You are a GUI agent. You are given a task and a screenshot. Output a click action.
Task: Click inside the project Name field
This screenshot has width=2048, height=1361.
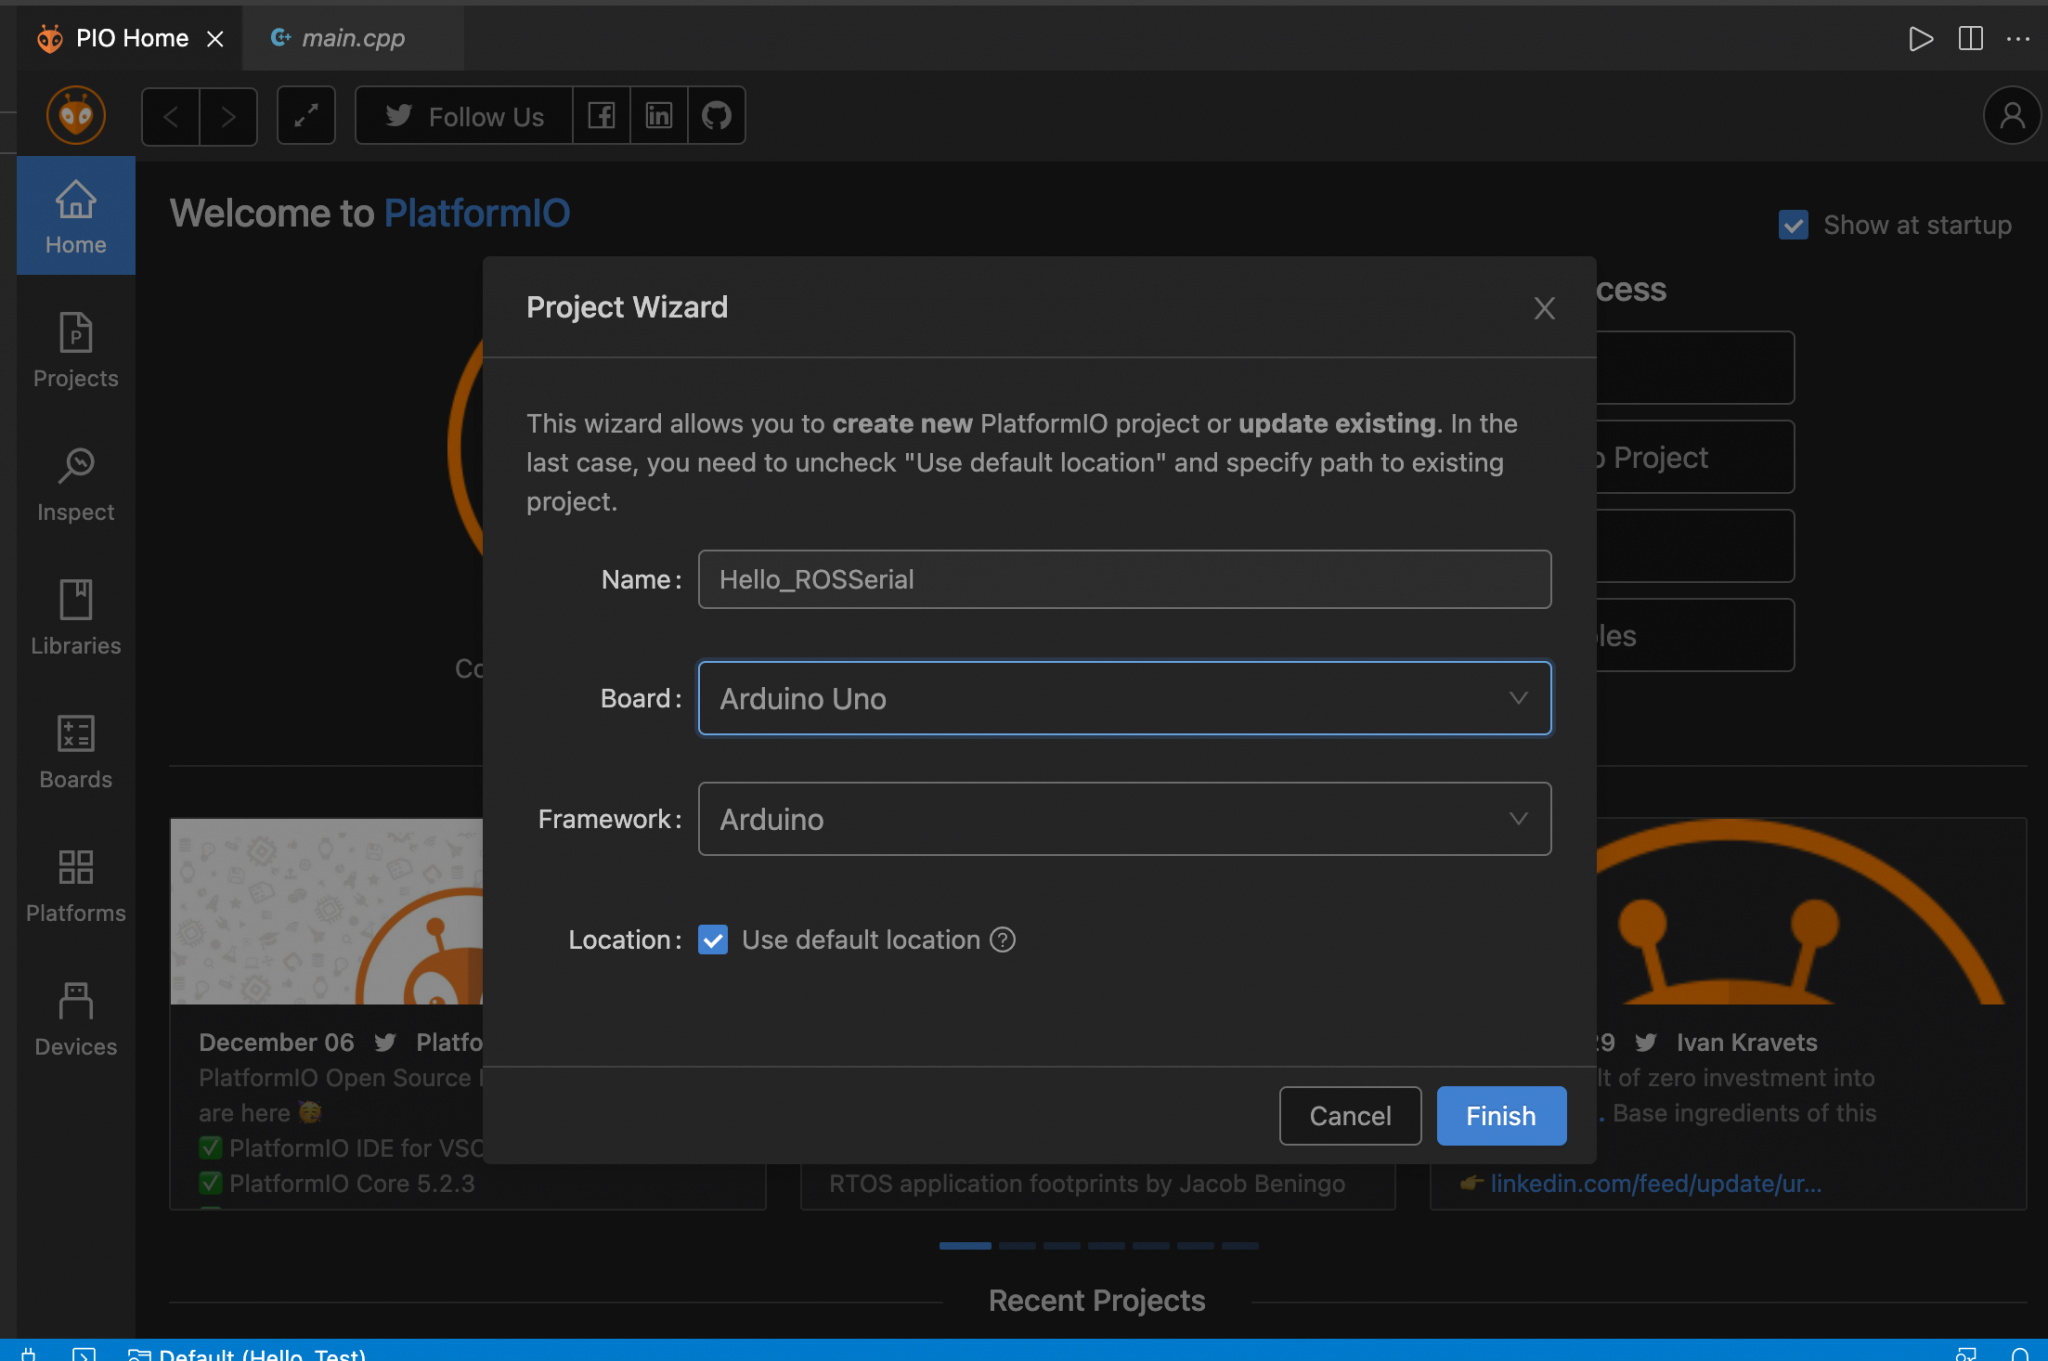pos(1122,579)
